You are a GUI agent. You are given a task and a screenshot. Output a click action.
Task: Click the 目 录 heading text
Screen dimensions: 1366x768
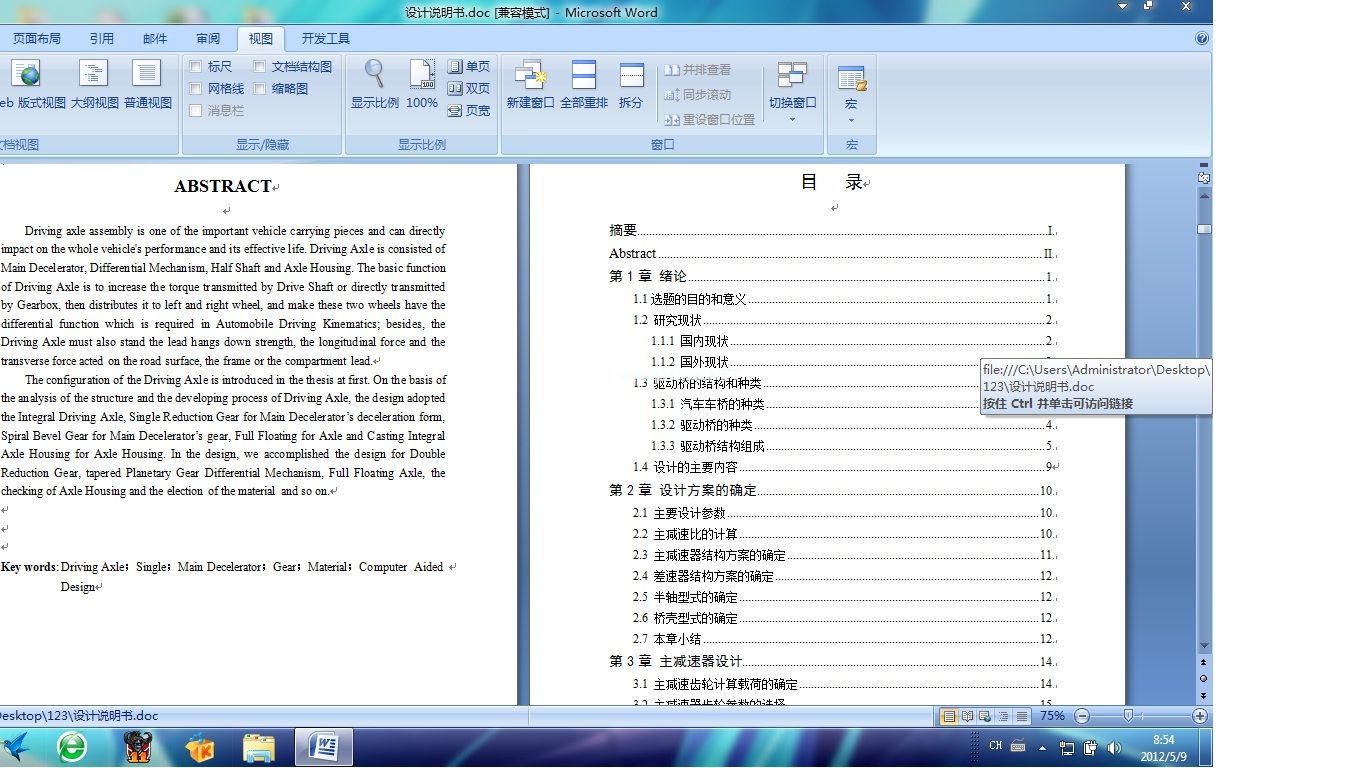[x=832, y=182]
